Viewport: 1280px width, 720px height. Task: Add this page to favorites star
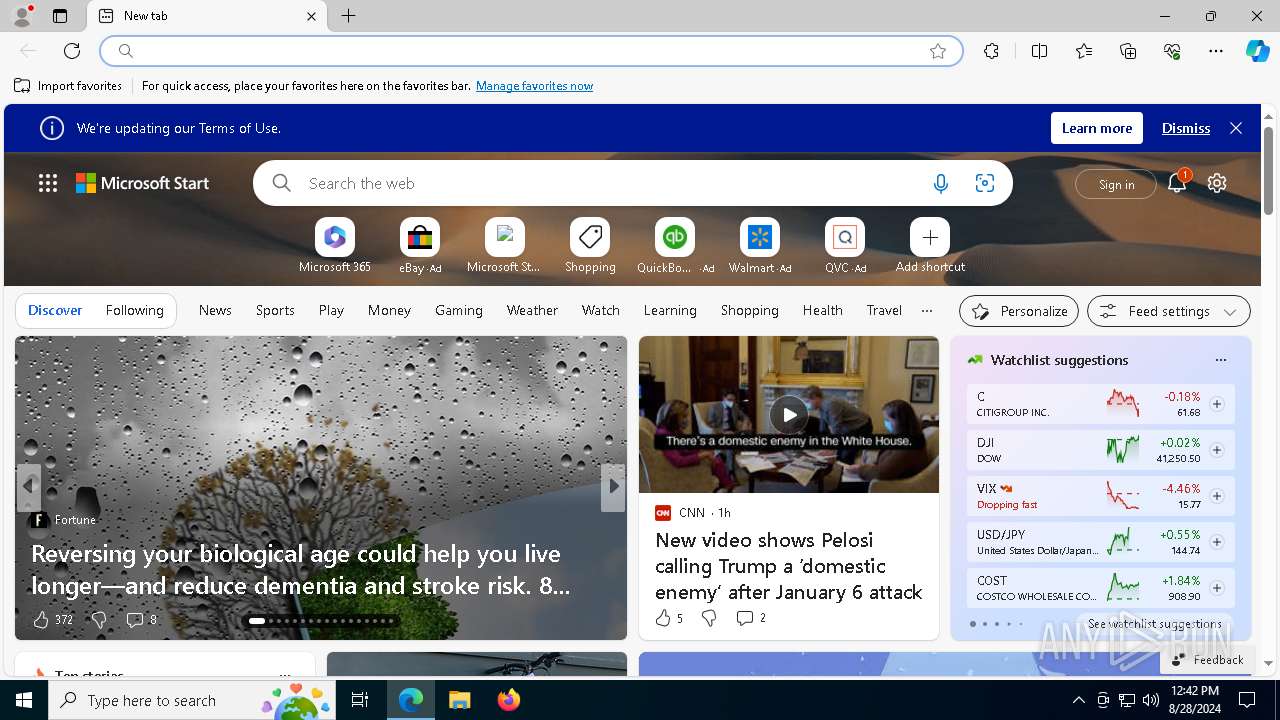(938, 51)
